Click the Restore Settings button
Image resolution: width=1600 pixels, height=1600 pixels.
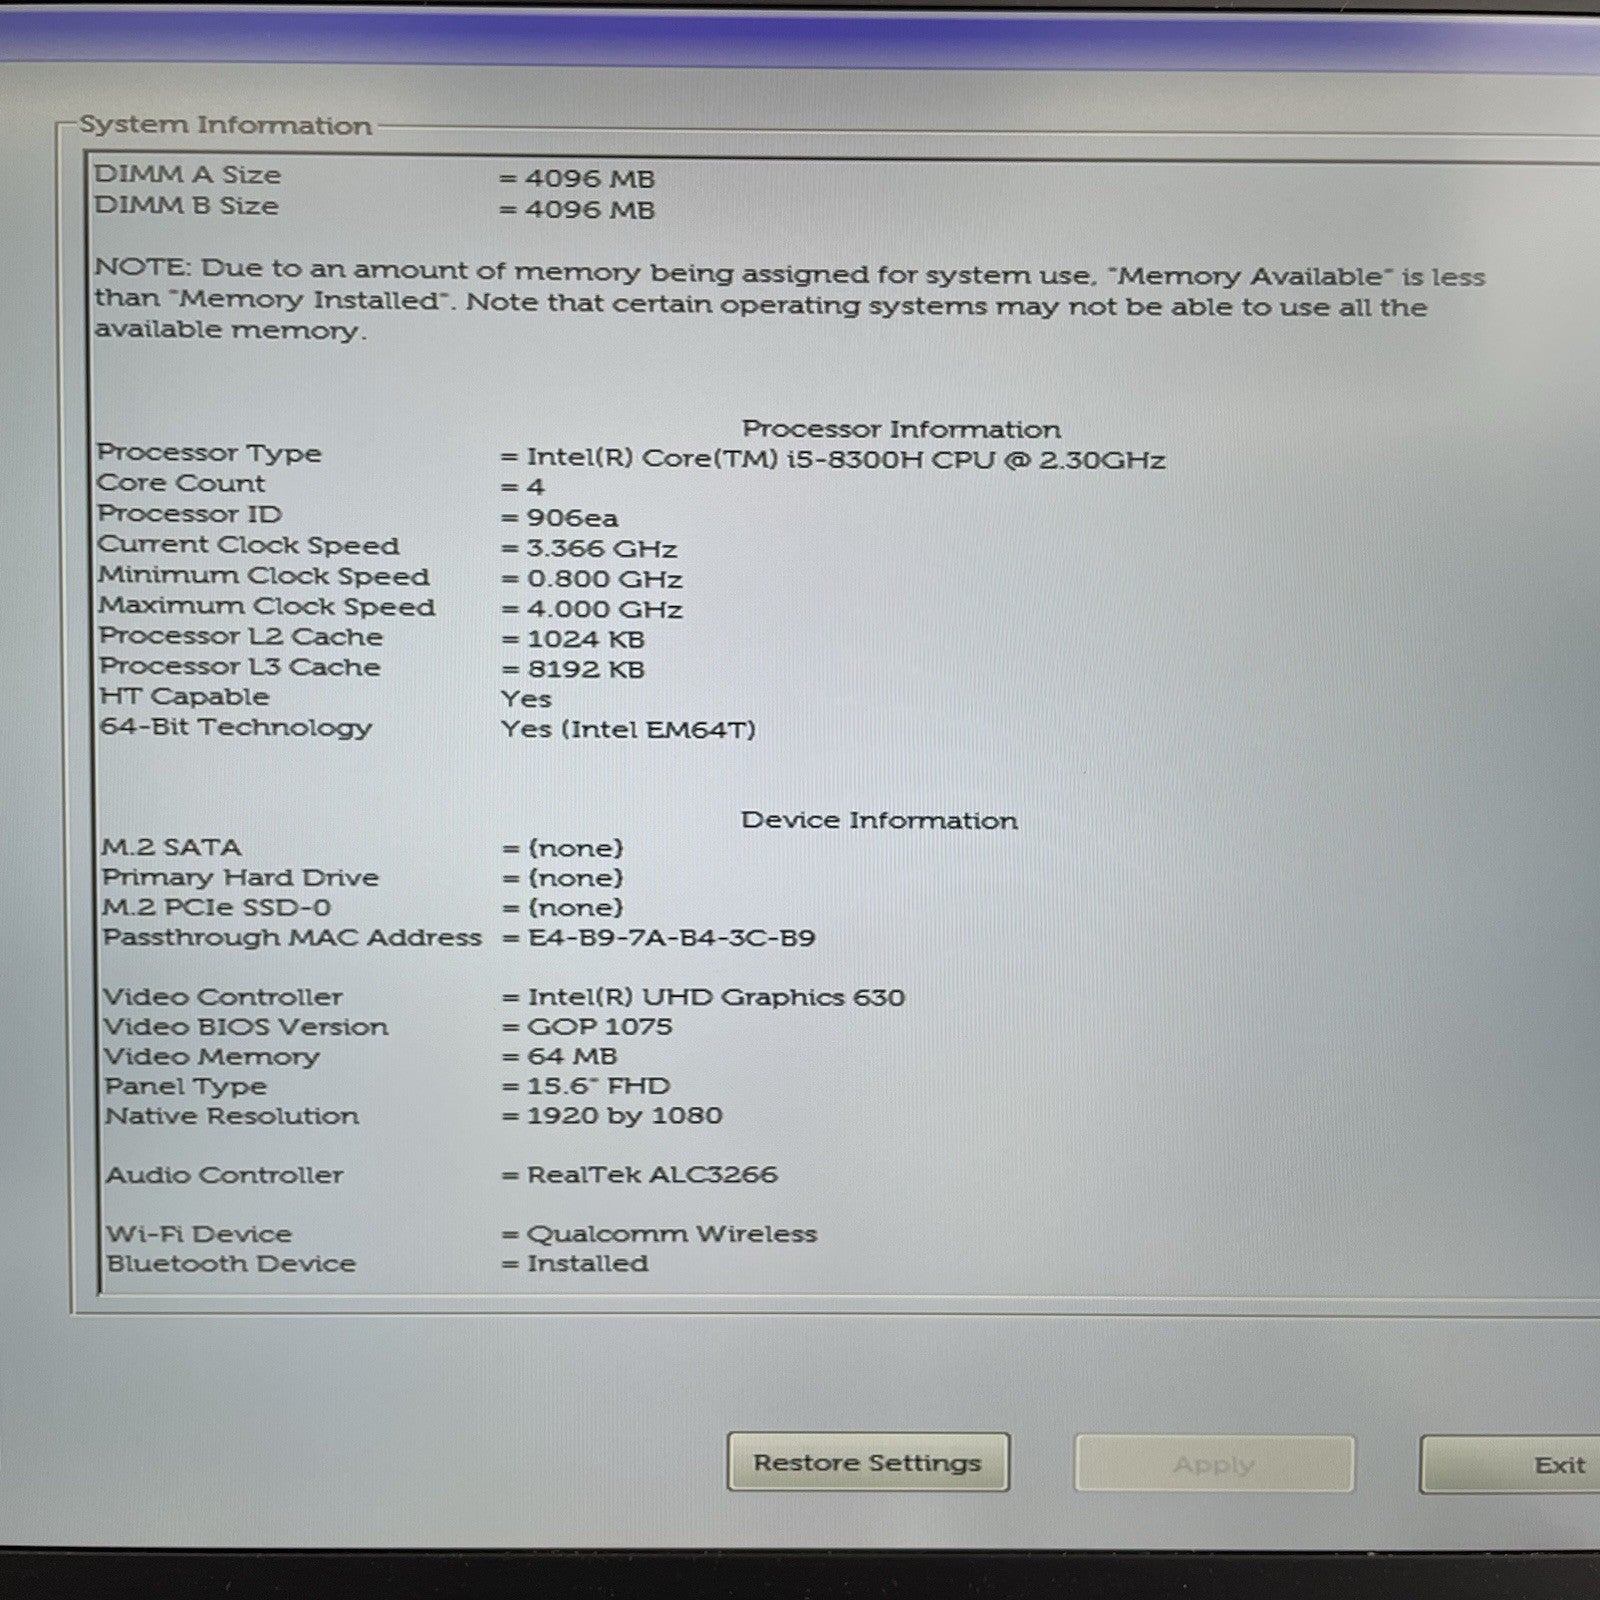point(868,1462)
